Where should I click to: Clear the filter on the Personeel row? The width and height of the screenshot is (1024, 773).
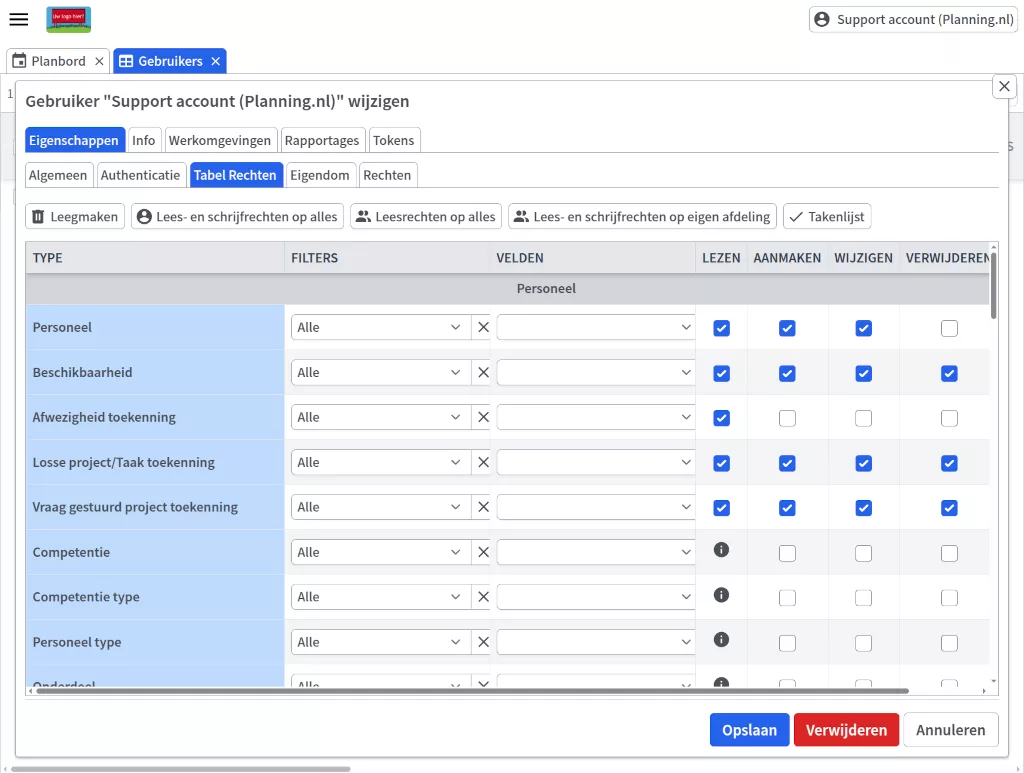[x=483, y=327]
